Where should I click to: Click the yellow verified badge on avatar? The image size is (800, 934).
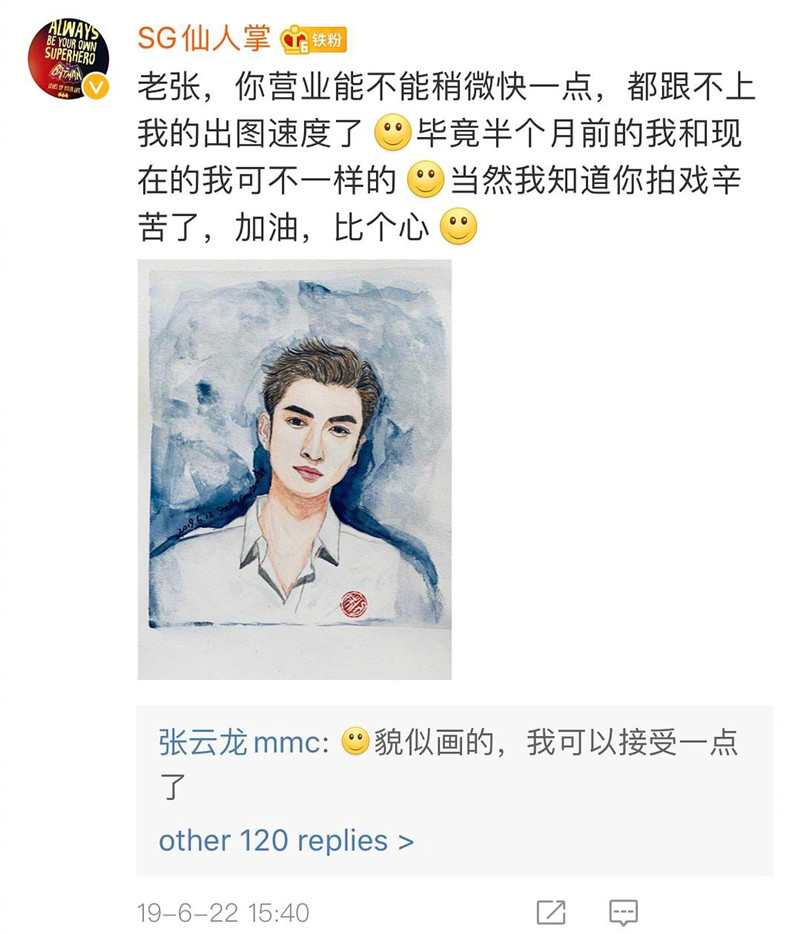tap(96, 87)
